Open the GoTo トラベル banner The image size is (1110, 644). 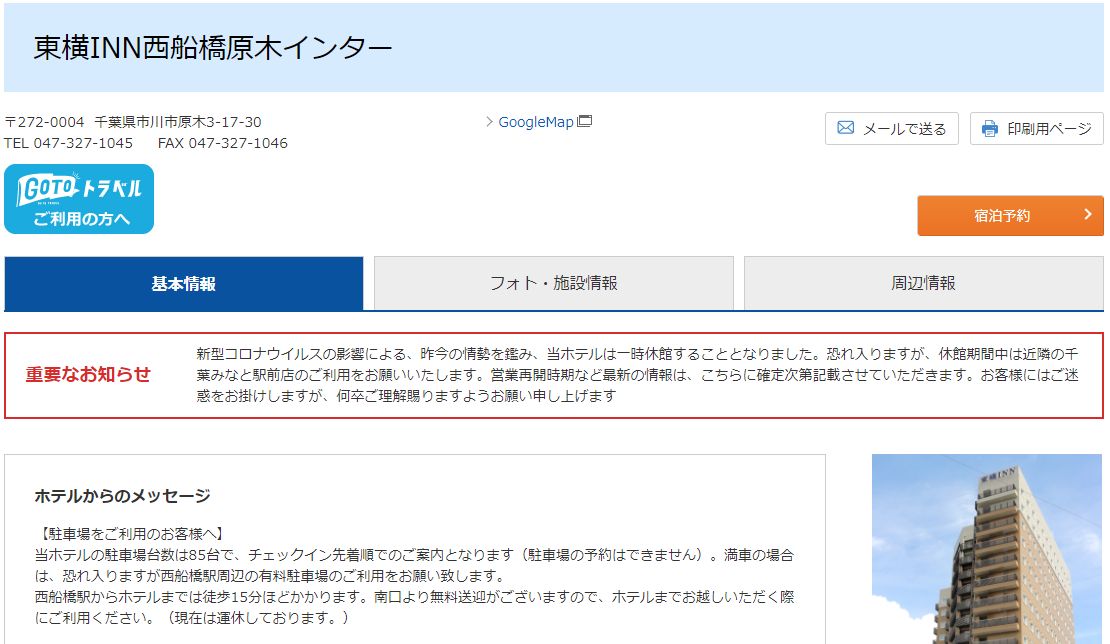[x=79, y=199]
